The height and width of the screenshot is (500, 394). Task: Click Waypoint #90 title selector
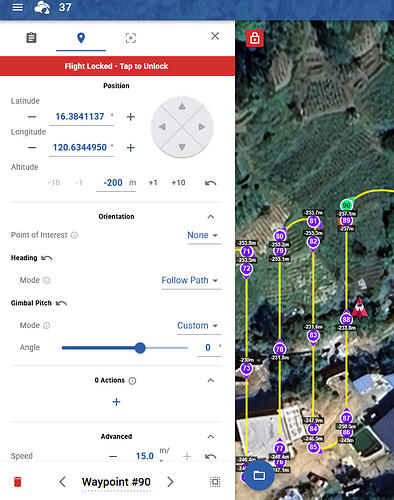coord(116,482)
